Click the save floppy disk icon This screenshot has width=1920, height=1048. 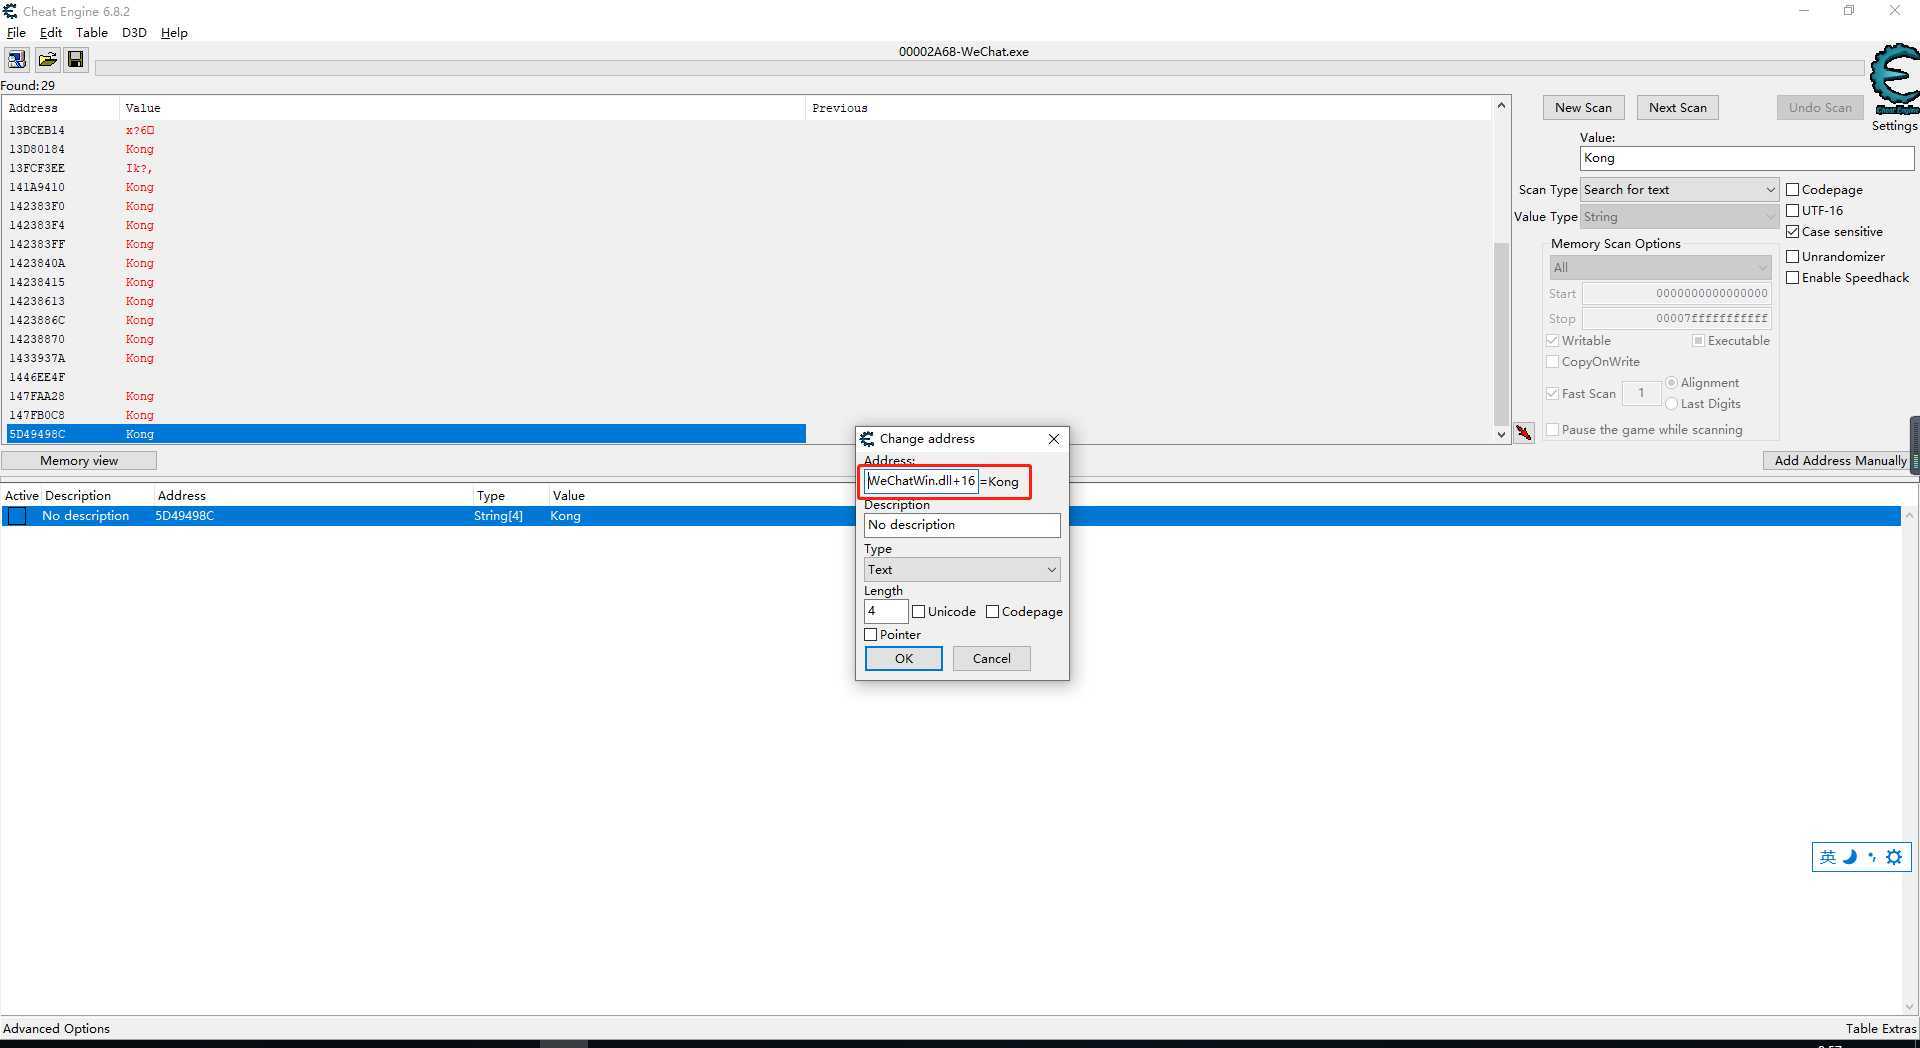point(75,60)
